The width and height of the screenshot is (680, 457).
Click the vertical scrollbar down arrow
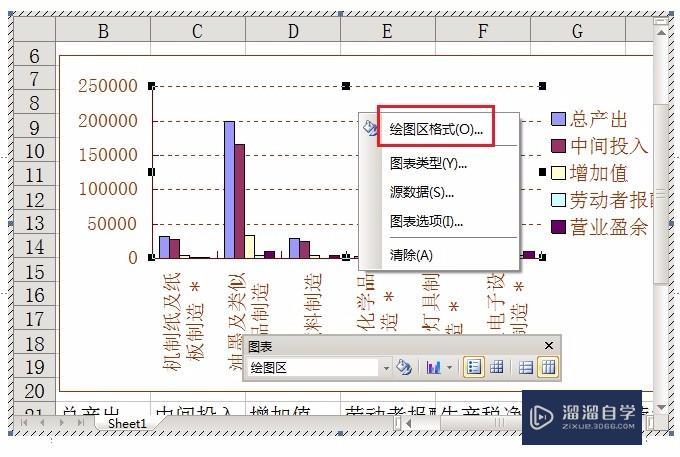coord(660,407)
